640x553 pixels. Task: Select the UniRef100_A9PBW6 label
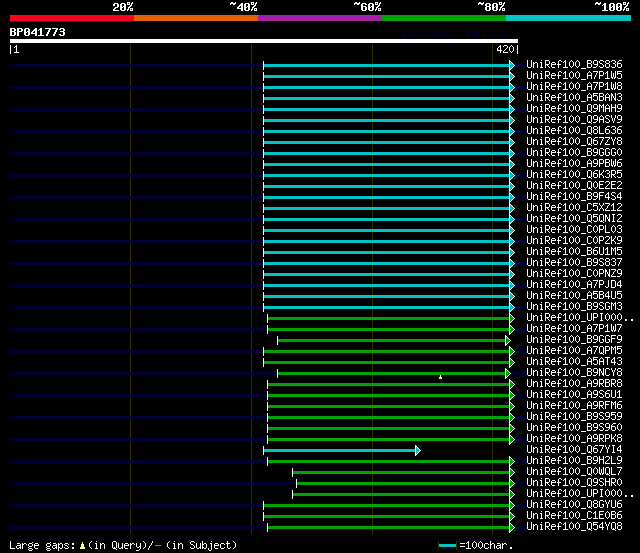pos(574,164)
